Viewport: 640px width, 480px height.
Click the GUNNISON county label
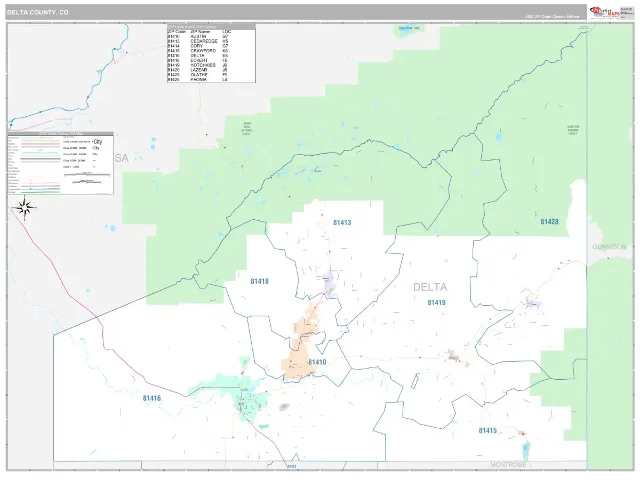(x=609, y=247)
